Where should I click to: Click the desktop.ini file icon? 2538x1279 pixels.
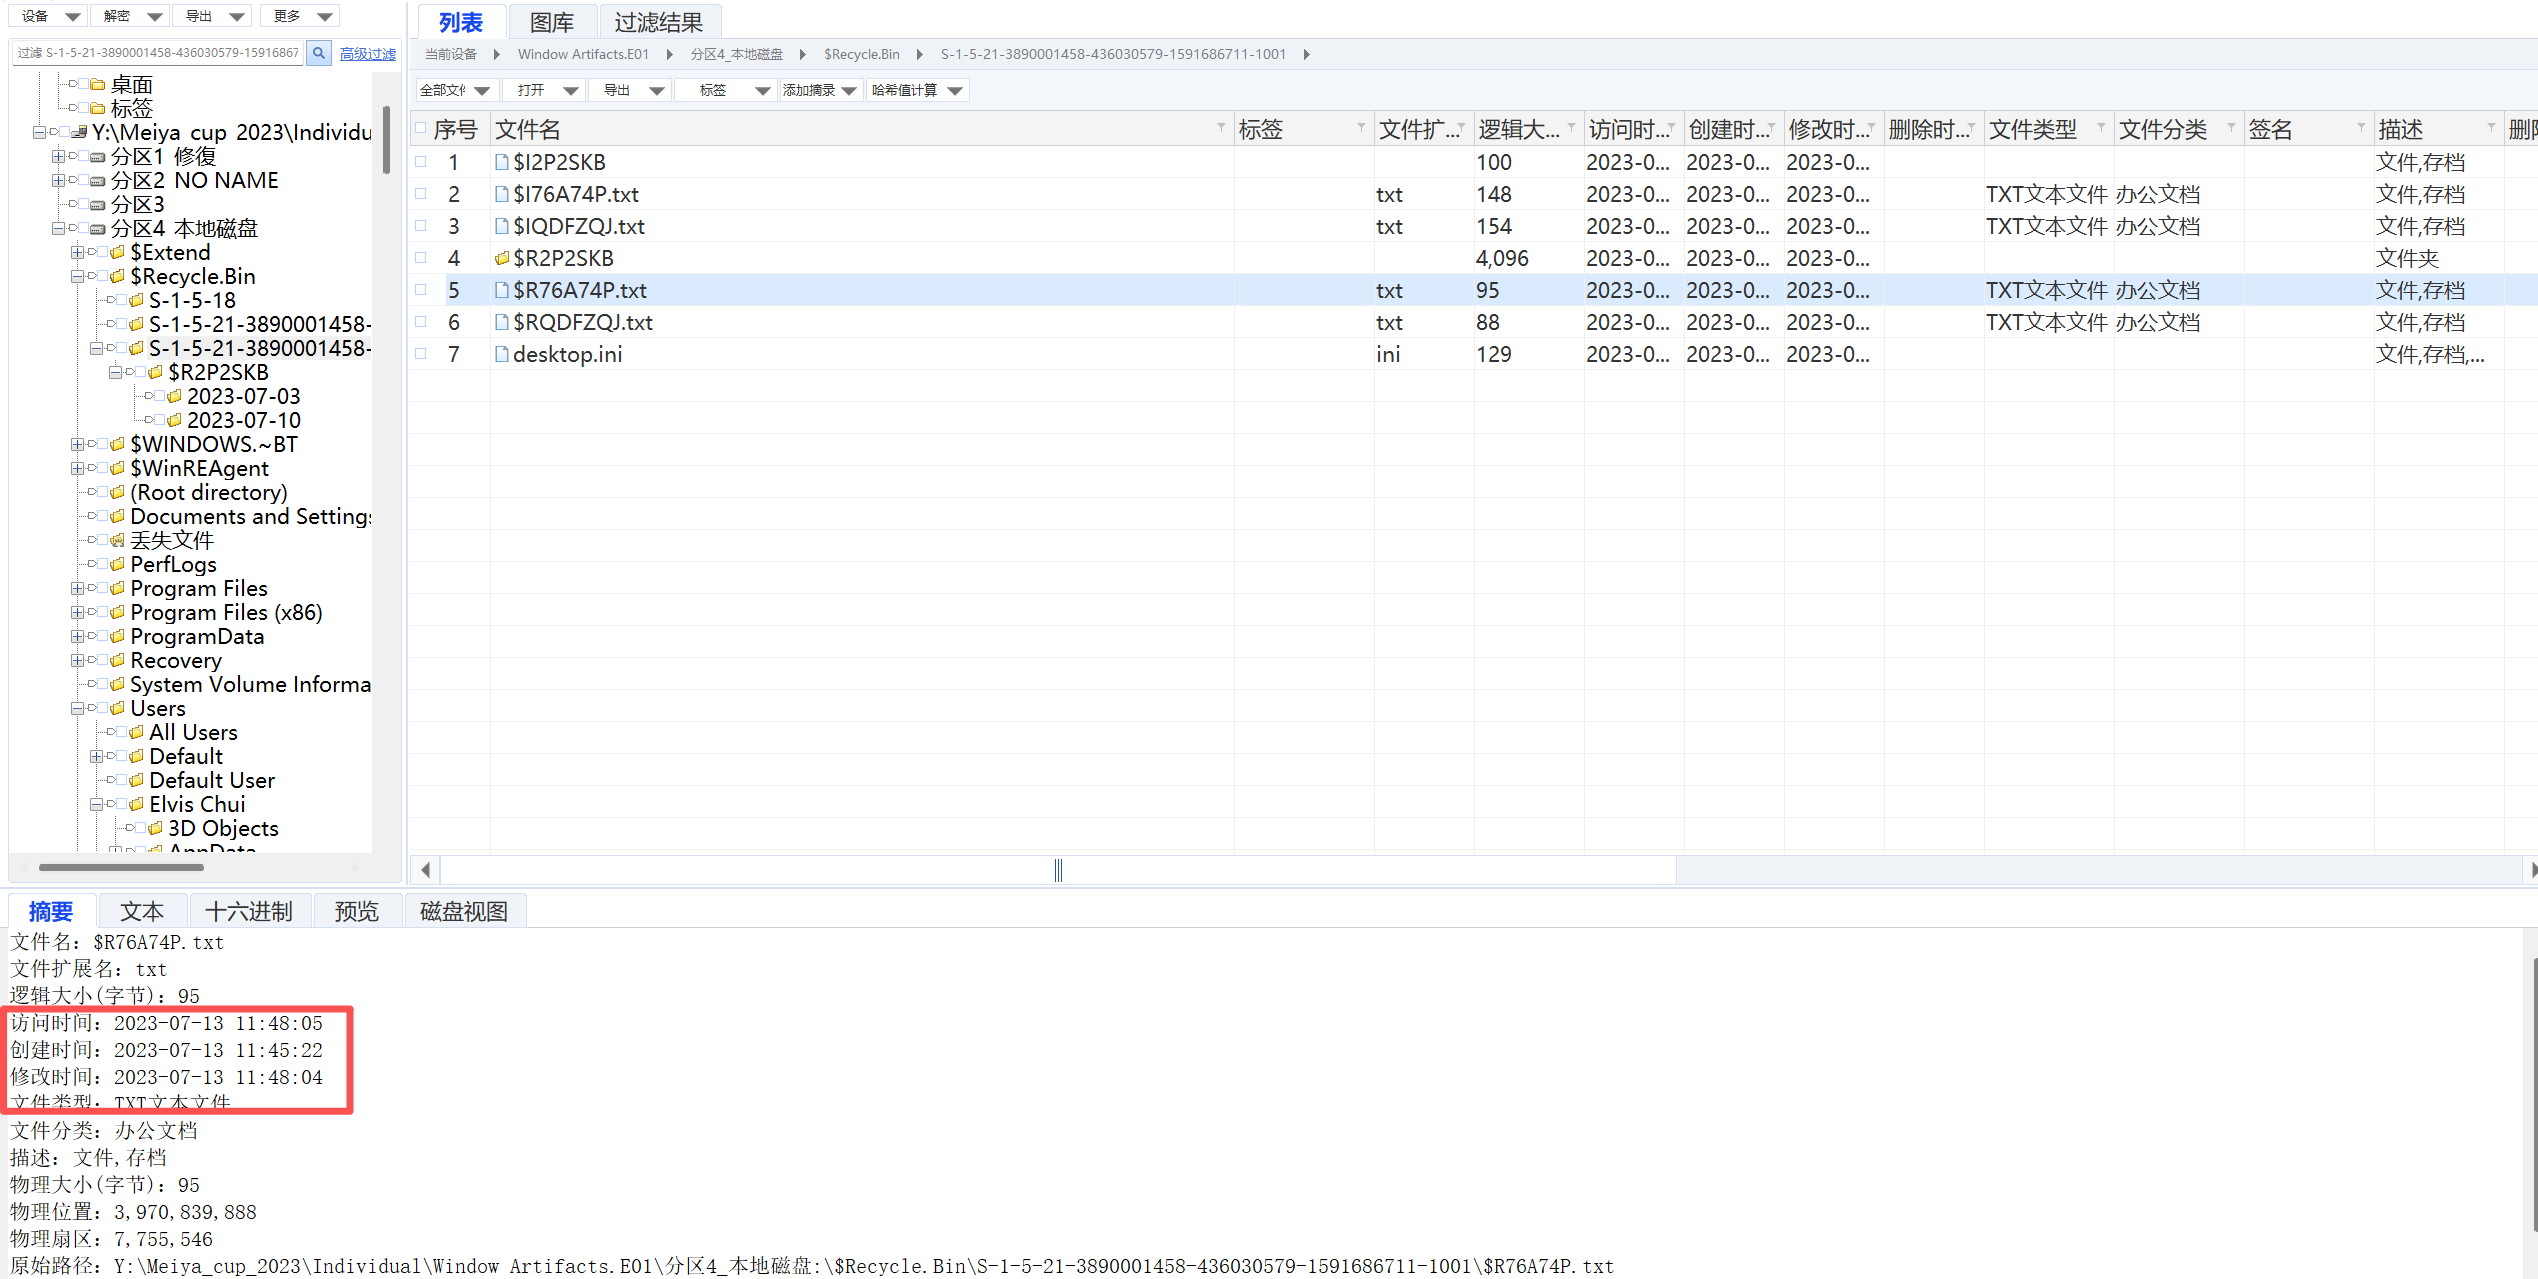coord(502,354)
